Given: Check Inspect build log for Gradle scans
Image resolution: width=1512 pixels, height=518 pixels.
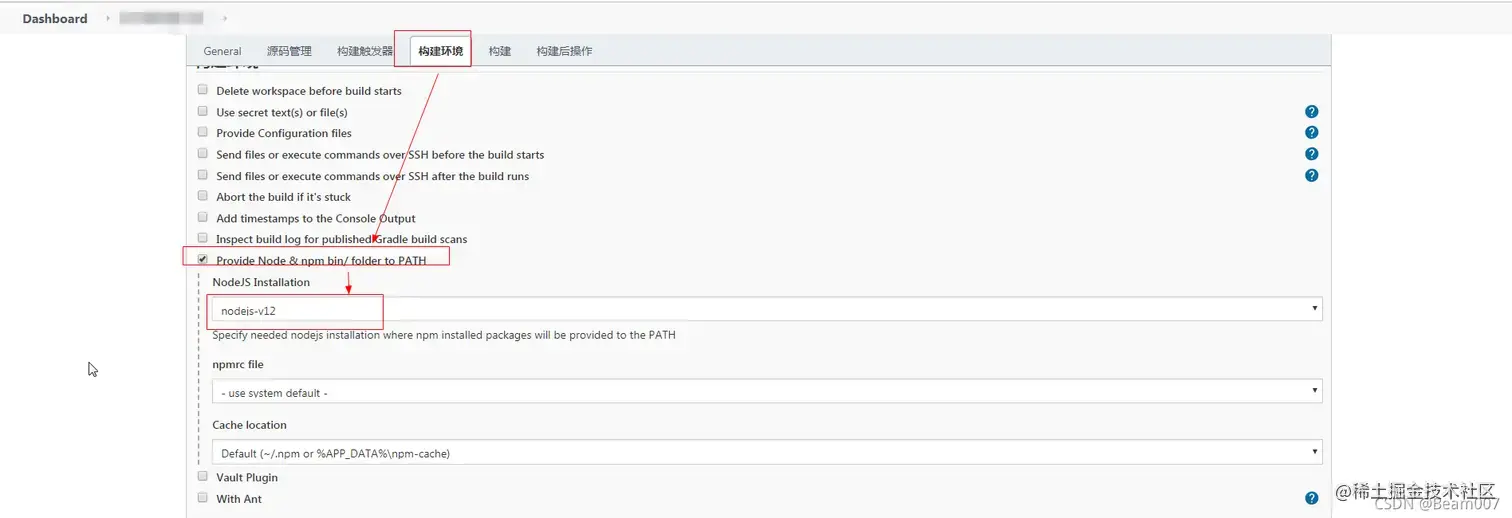Looking at the screenshot, I should pyautogui.click(x=202, y=238).
